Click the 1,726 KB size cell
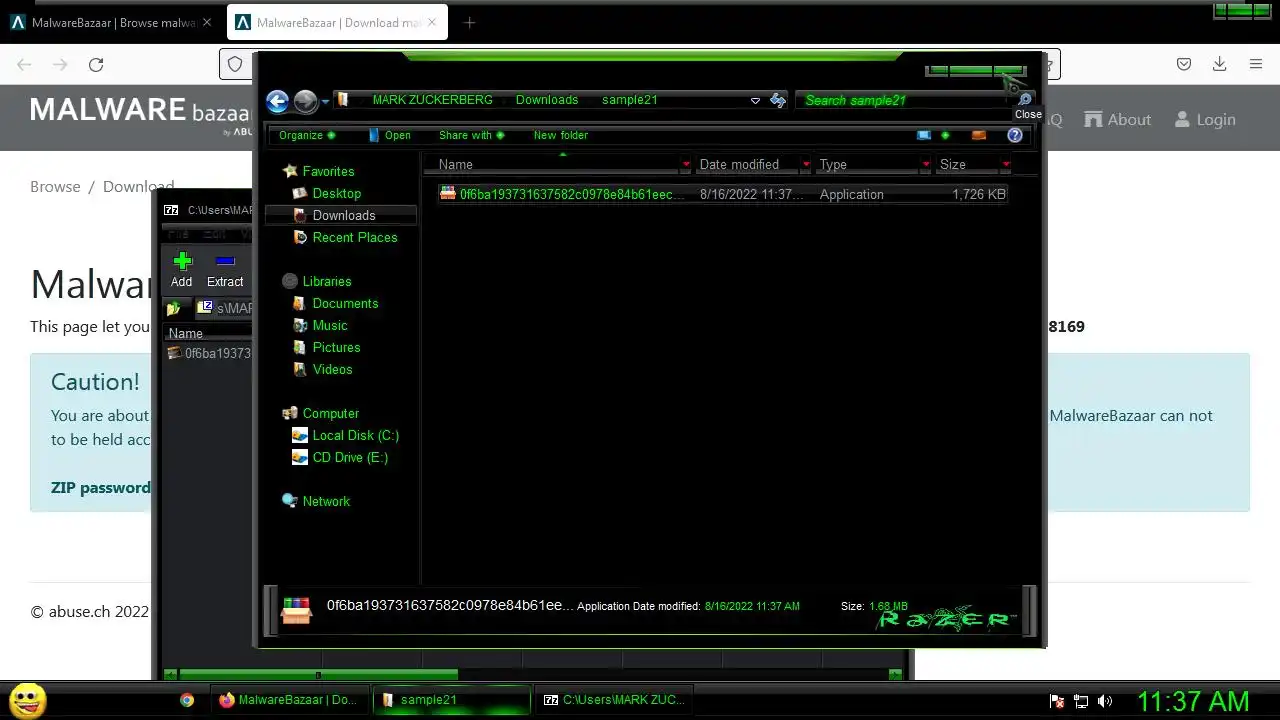 [979, 194]
